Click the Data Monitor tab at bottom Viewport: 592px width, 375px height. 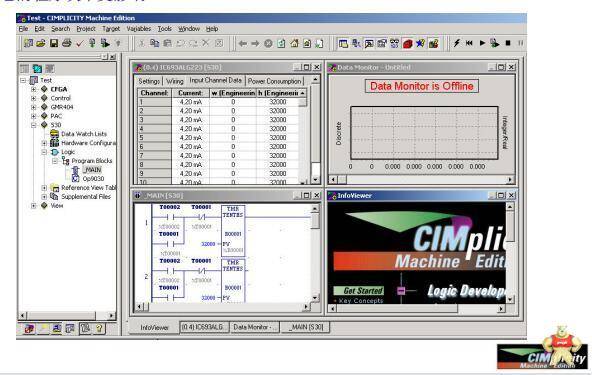[254, 327]
